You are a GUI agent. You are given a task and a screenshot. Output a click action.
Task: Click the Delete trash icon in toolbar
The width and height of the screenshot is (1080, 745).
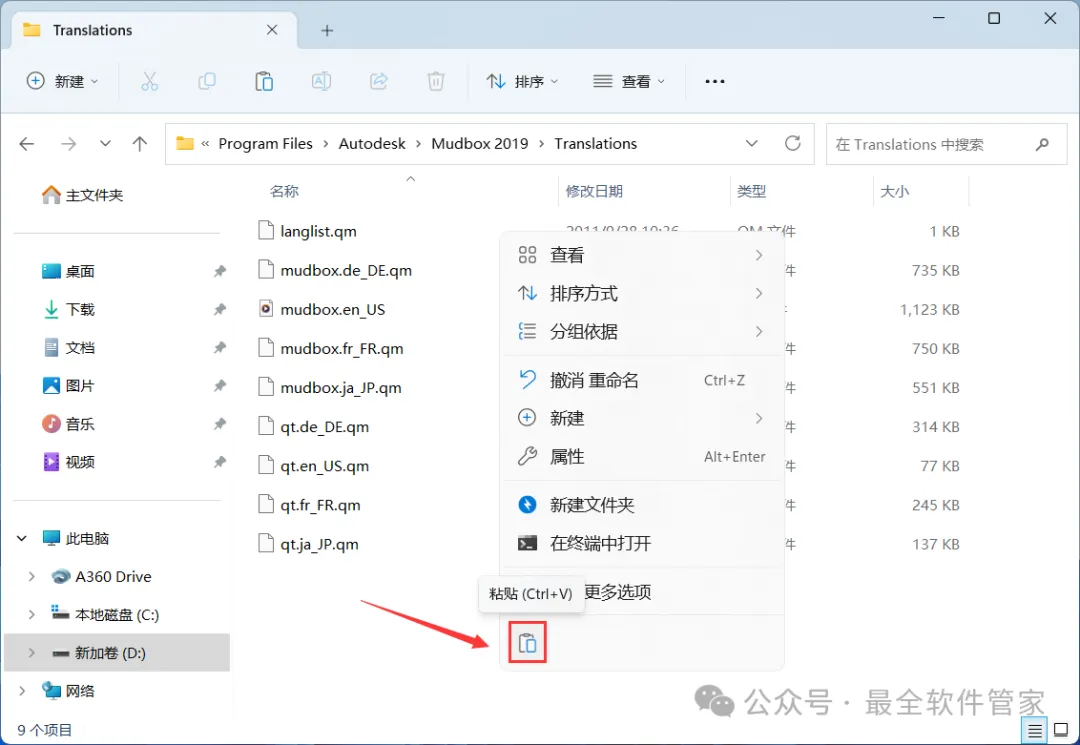coord(436,81)
